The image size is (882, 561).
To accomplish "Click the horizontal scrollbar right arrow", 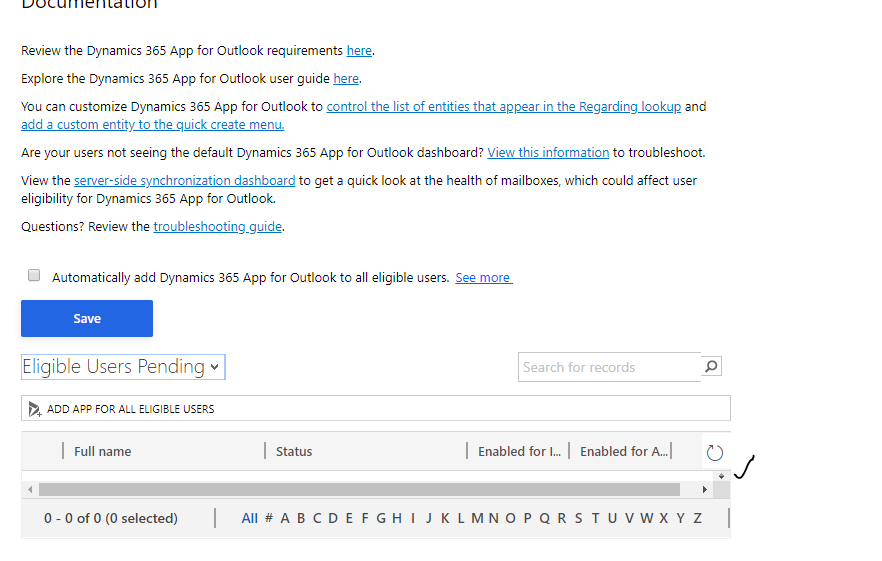I will pos(704,490).
